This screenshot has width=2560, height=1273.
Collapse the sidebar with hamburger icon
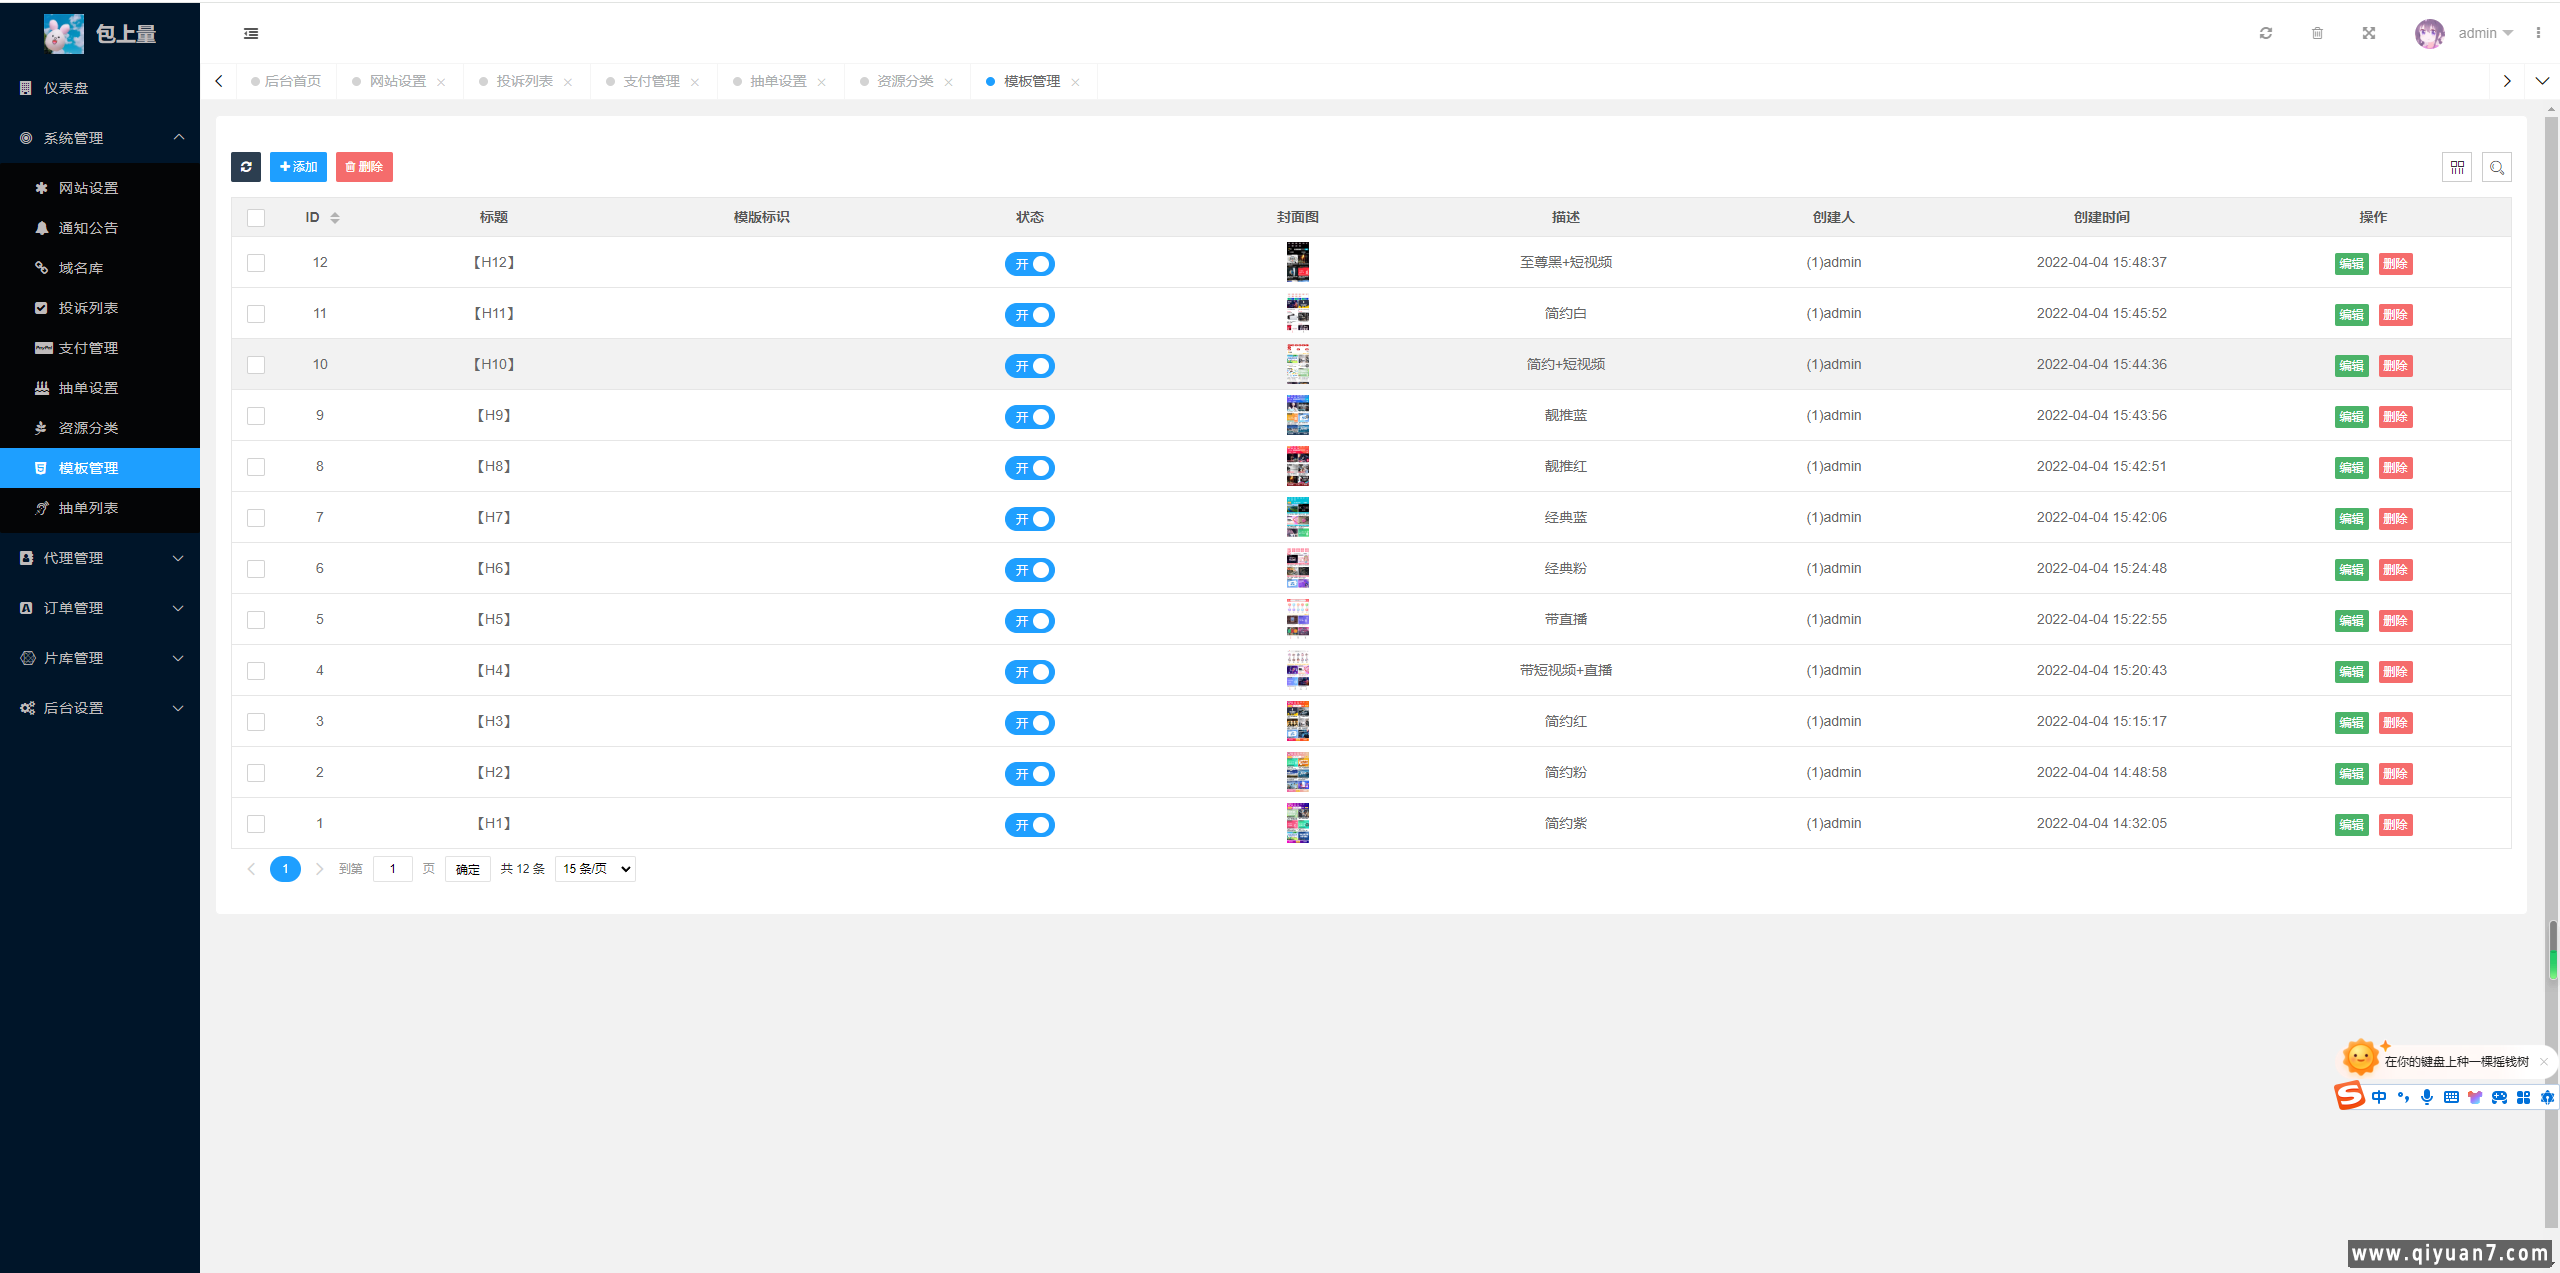pos(251,33)
